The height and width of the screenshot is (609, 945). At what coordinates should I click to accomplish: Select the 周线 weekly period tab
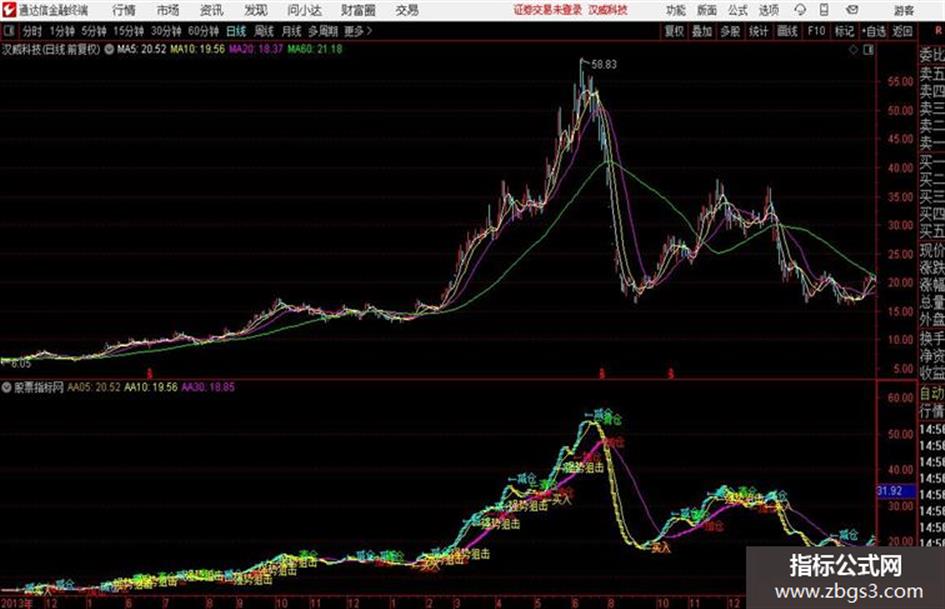[264, 31]
